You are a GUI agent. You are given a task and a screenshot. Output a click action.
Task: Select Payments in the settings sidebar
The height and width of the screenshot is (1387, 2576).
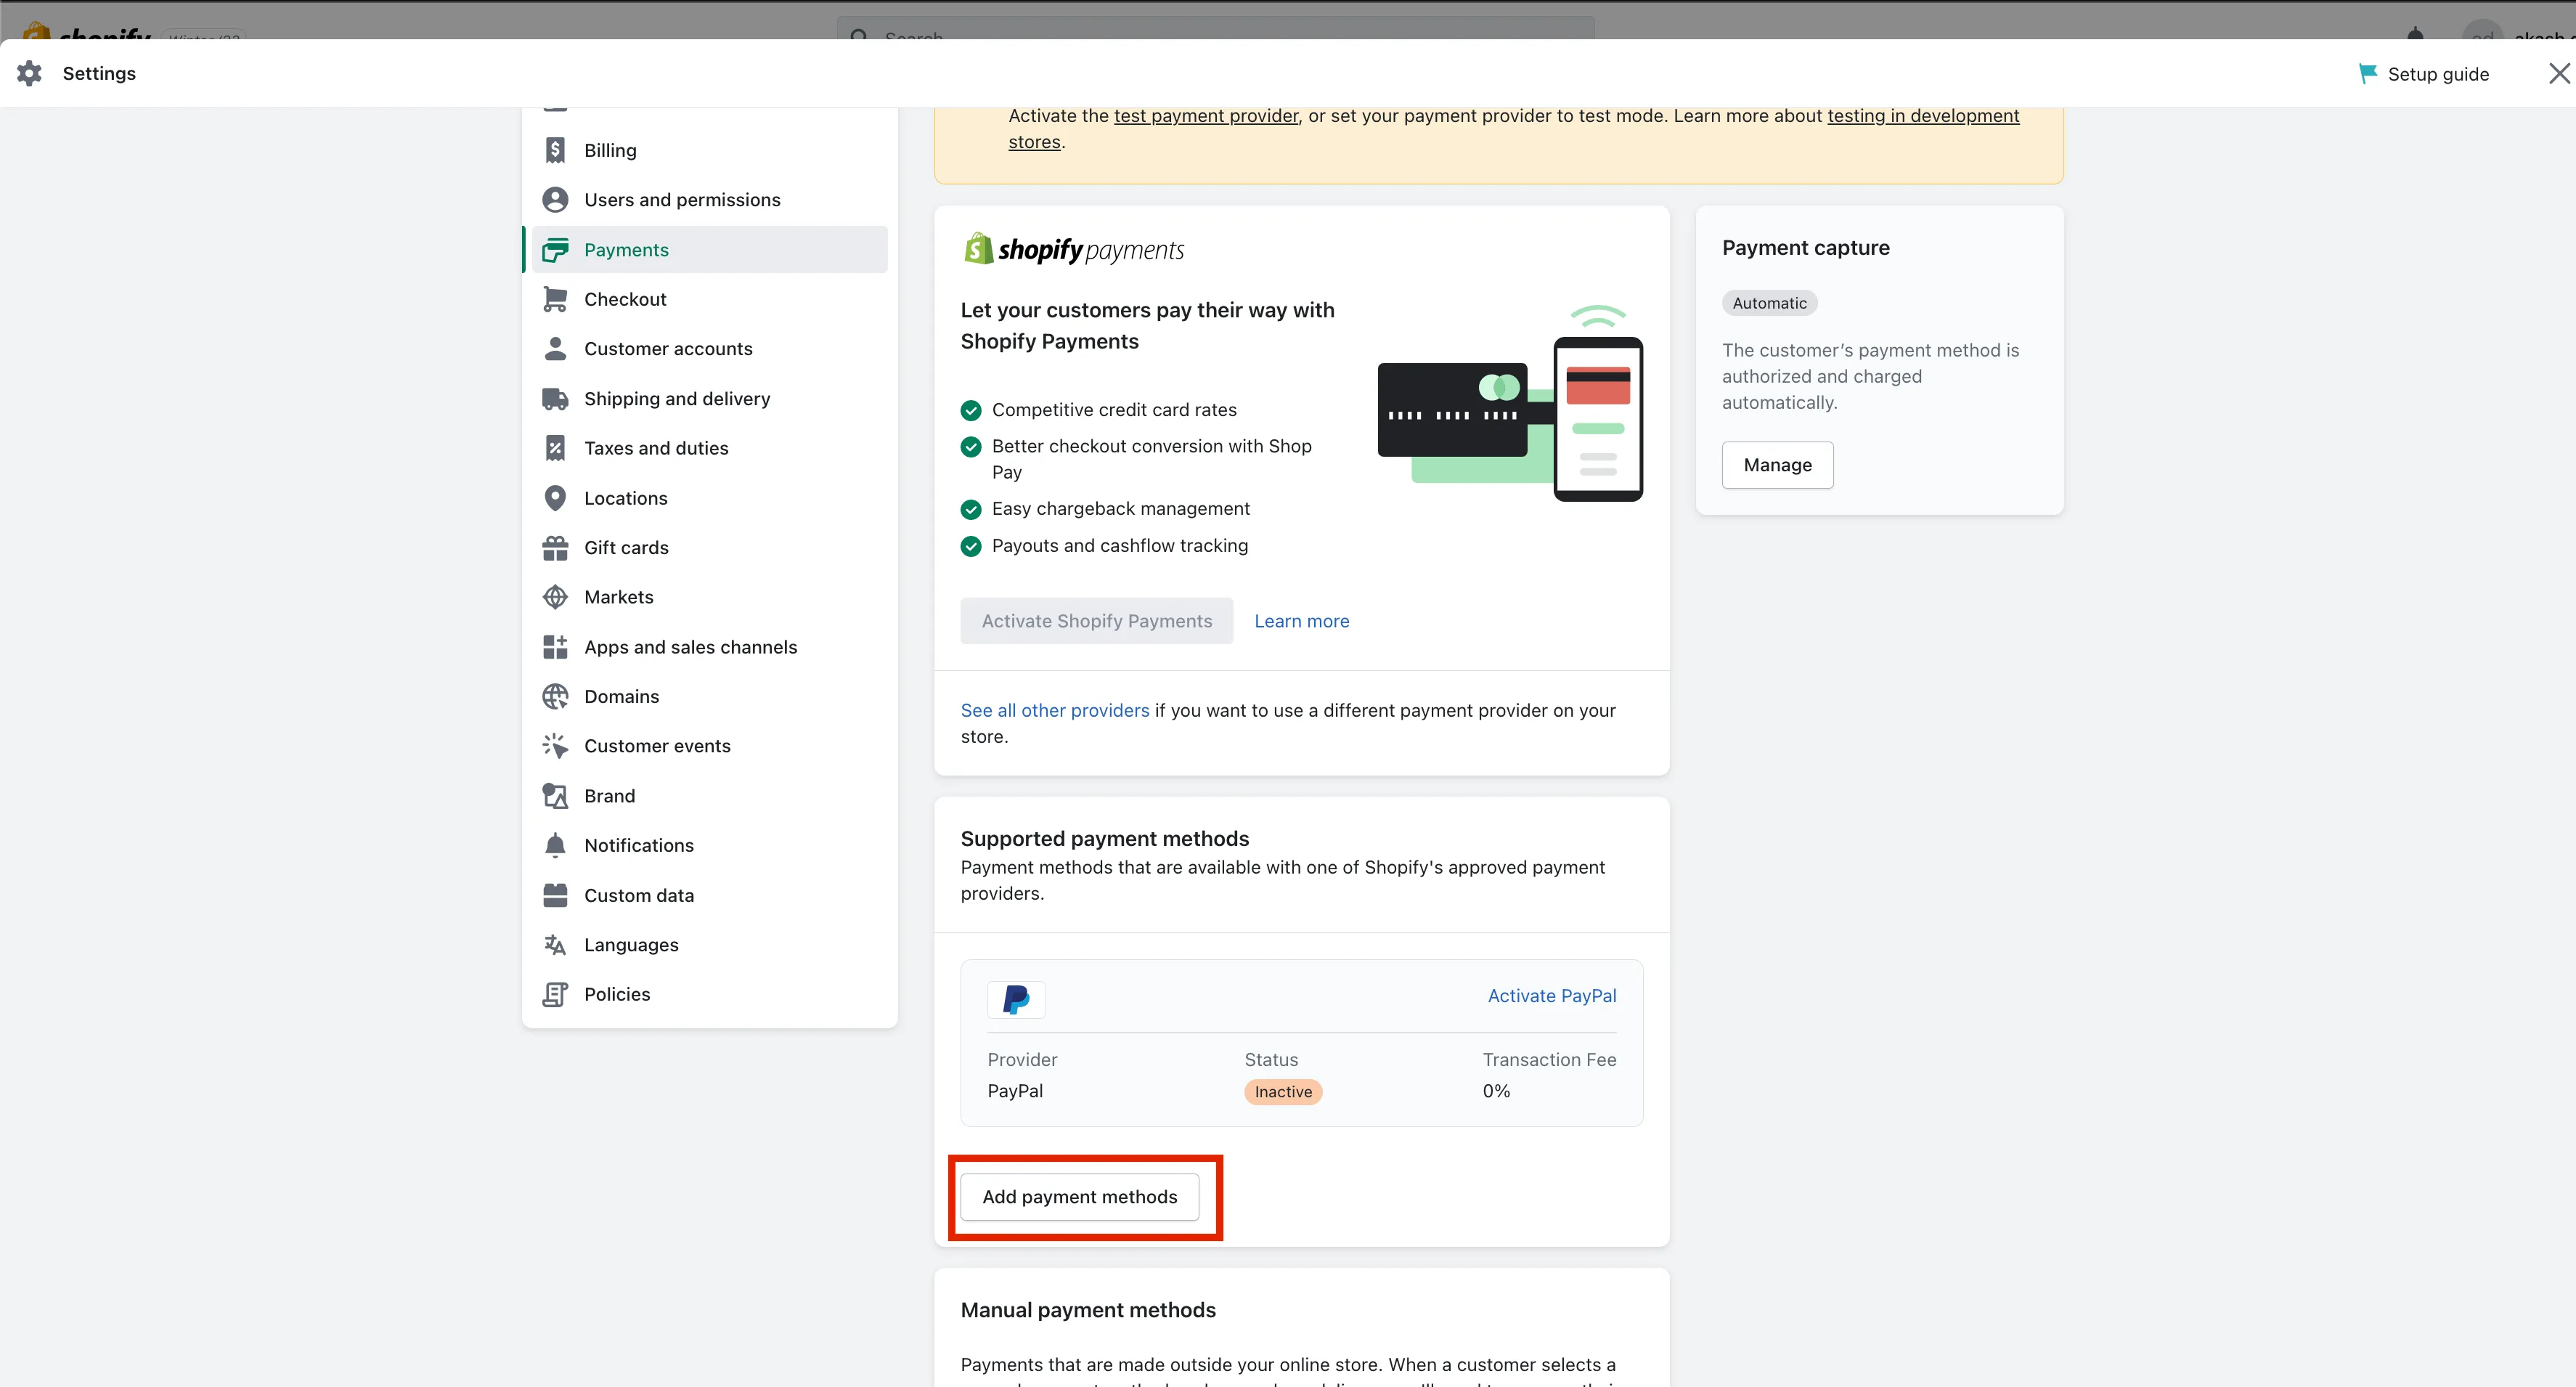(x=709, y=250)
